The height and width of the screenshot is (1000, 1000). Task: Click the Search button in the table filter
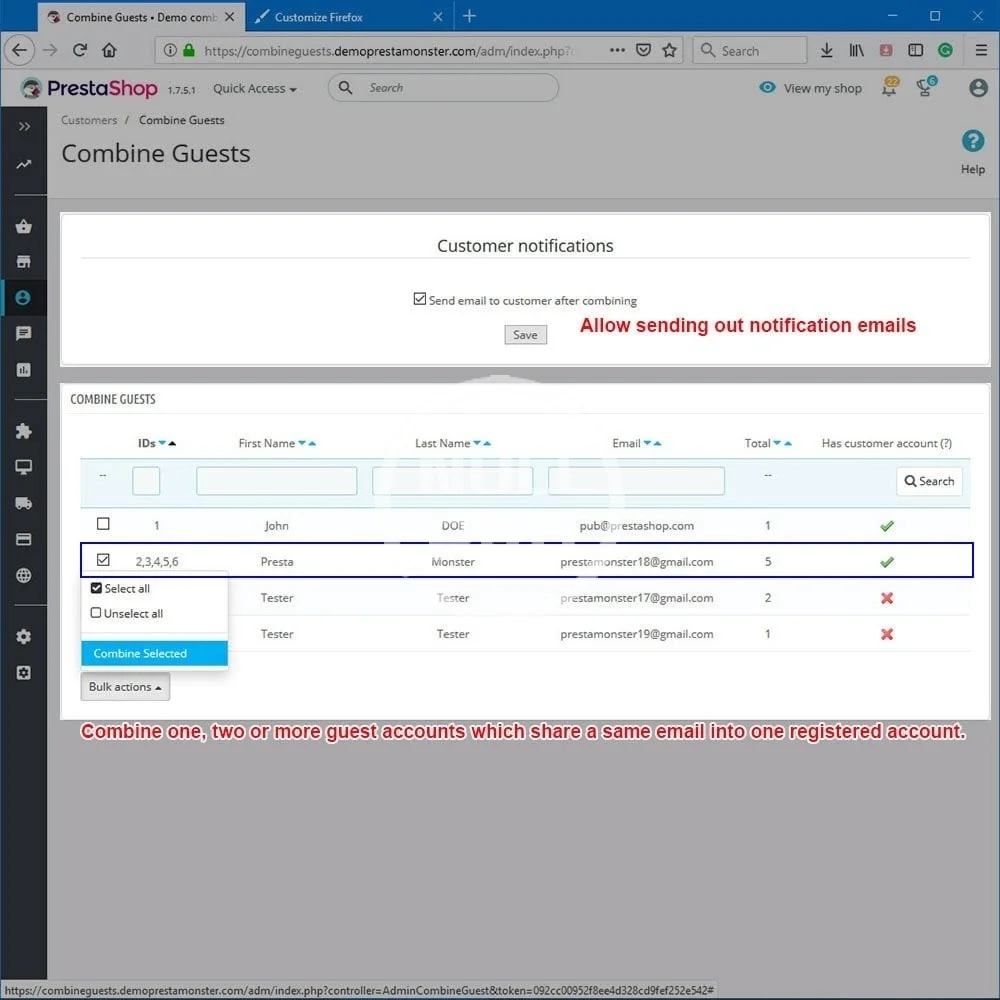point(929,481)
